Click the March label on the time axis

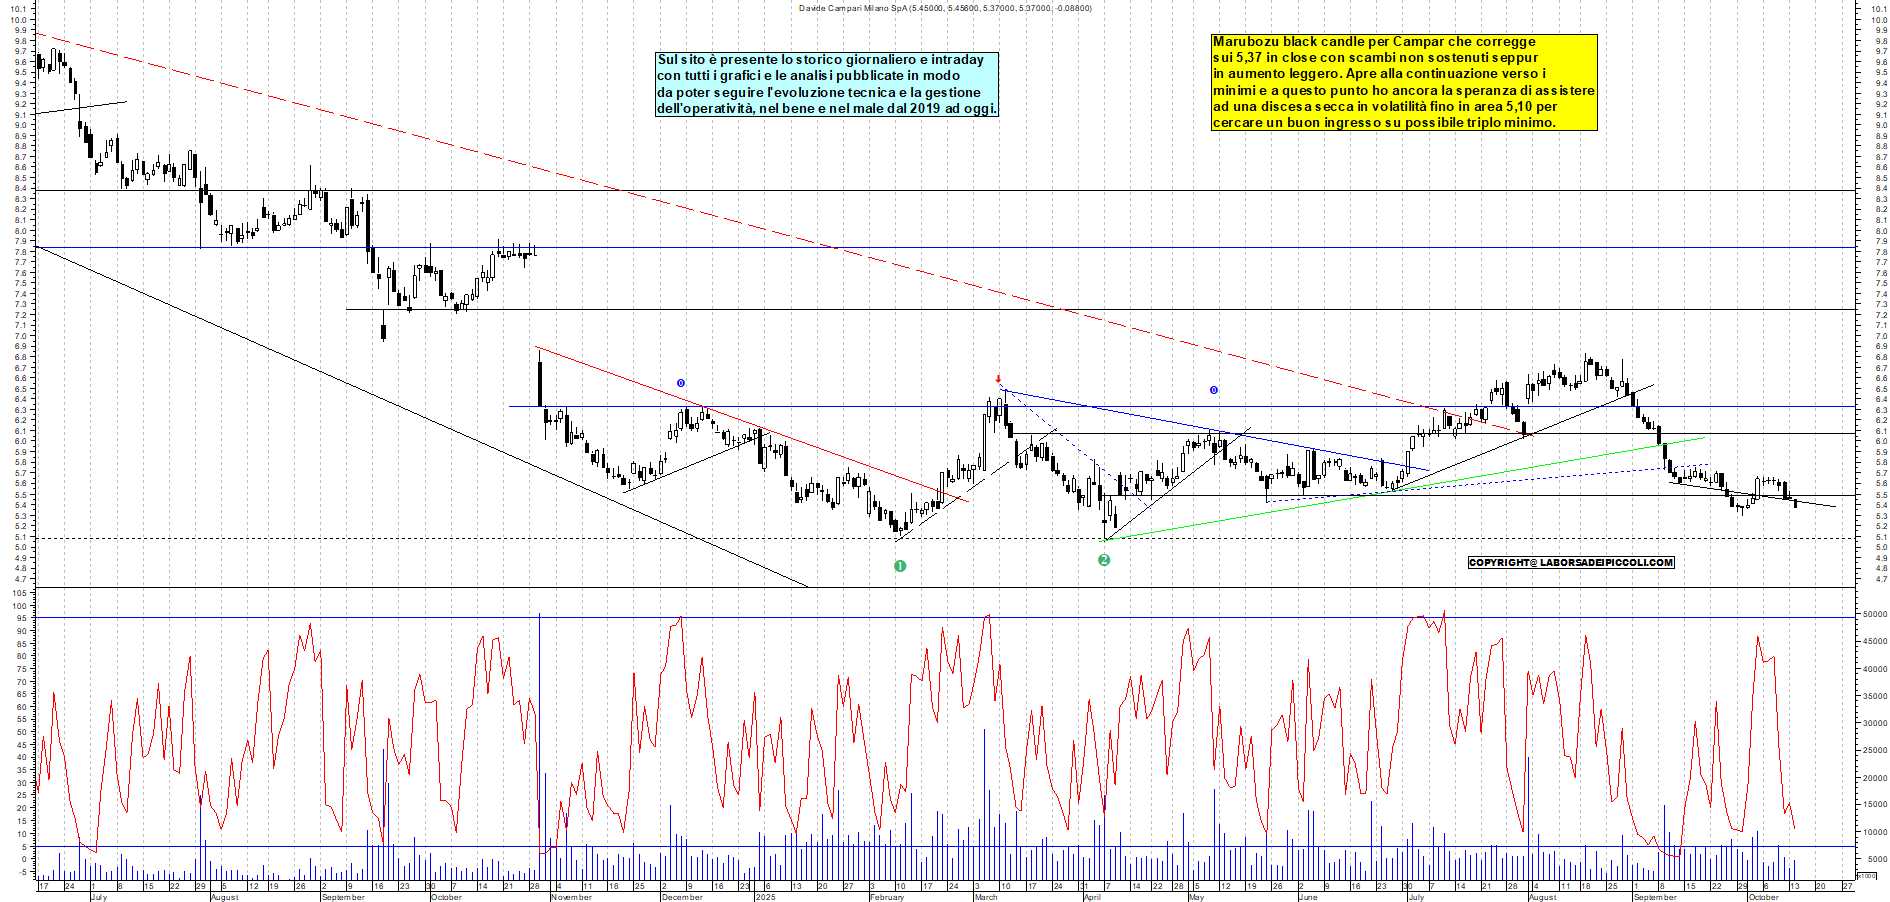[x=986, y=897]
